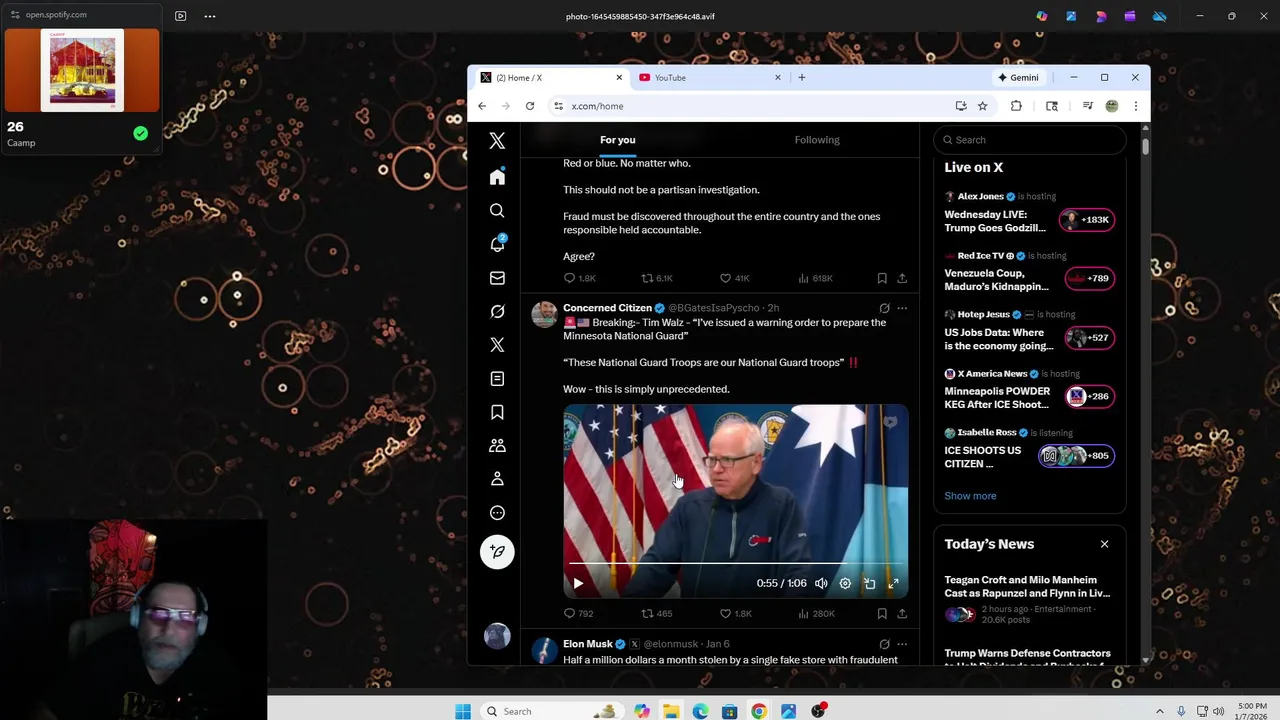Play the Tim Walz video

pyautogui.click(x=578, y=583)
